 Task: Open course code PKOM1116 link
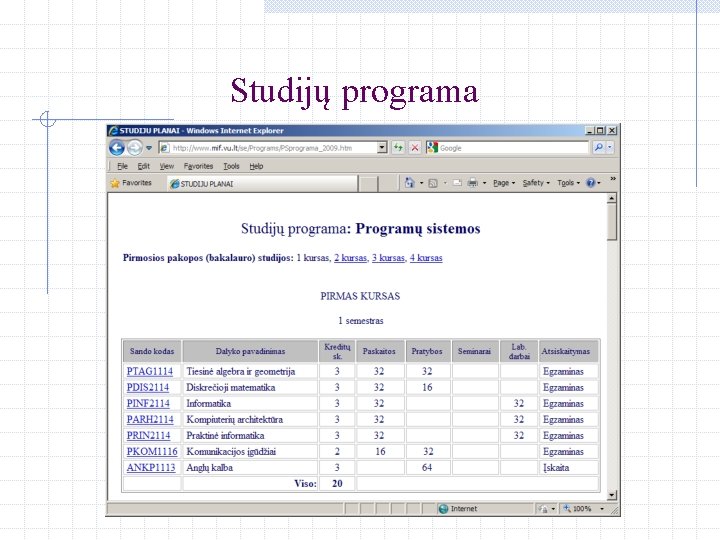tap(152, 452)
